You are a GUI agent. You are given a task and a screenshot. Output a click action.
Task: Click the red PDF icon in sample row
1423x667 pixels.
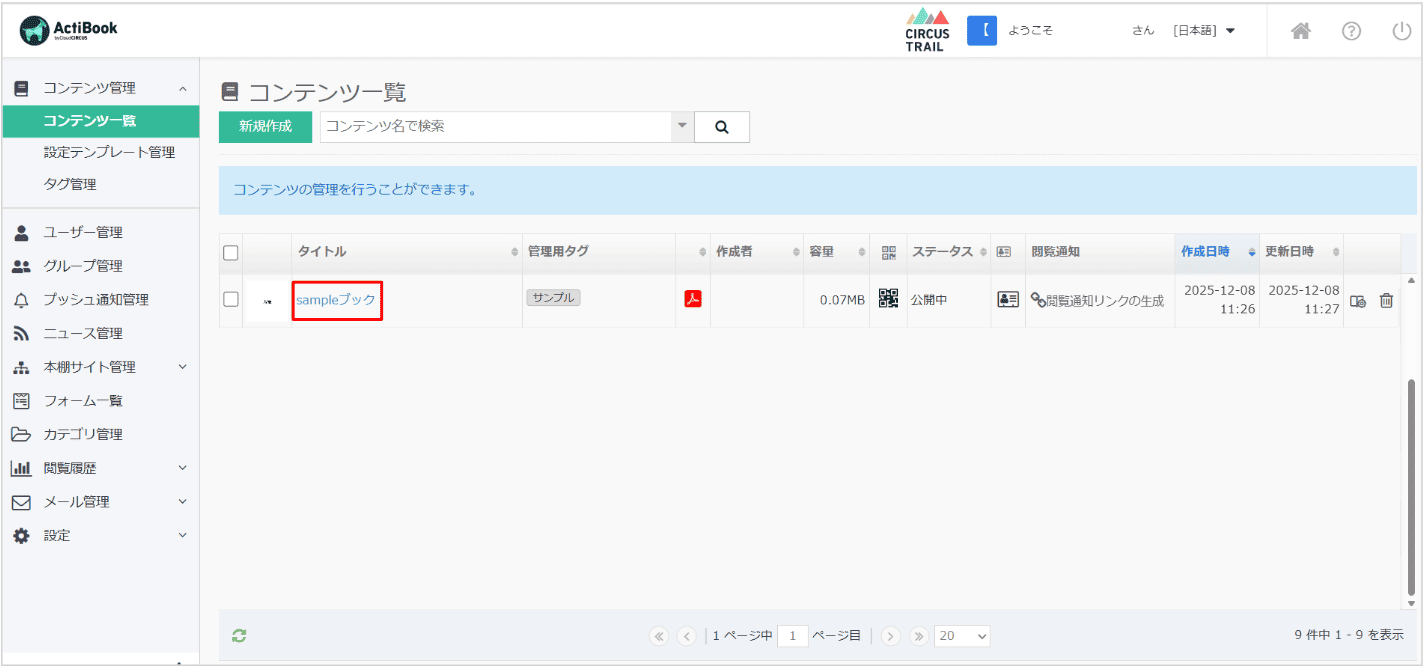[x=692, y=299]
